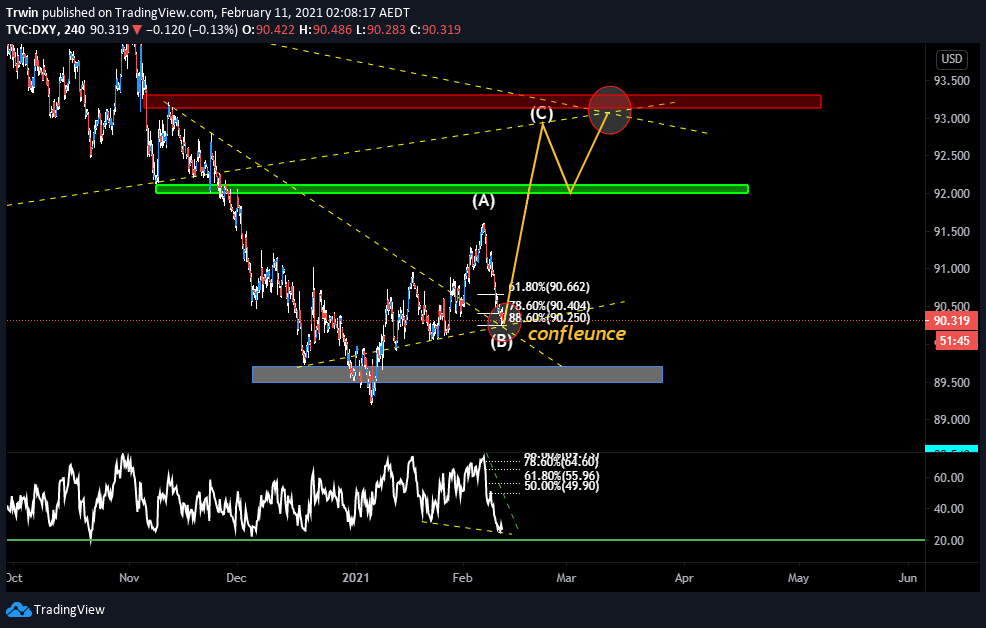Click the red down-arrow change indicator
This screenshot has width=986, height=628.
(x=136, y=30)
